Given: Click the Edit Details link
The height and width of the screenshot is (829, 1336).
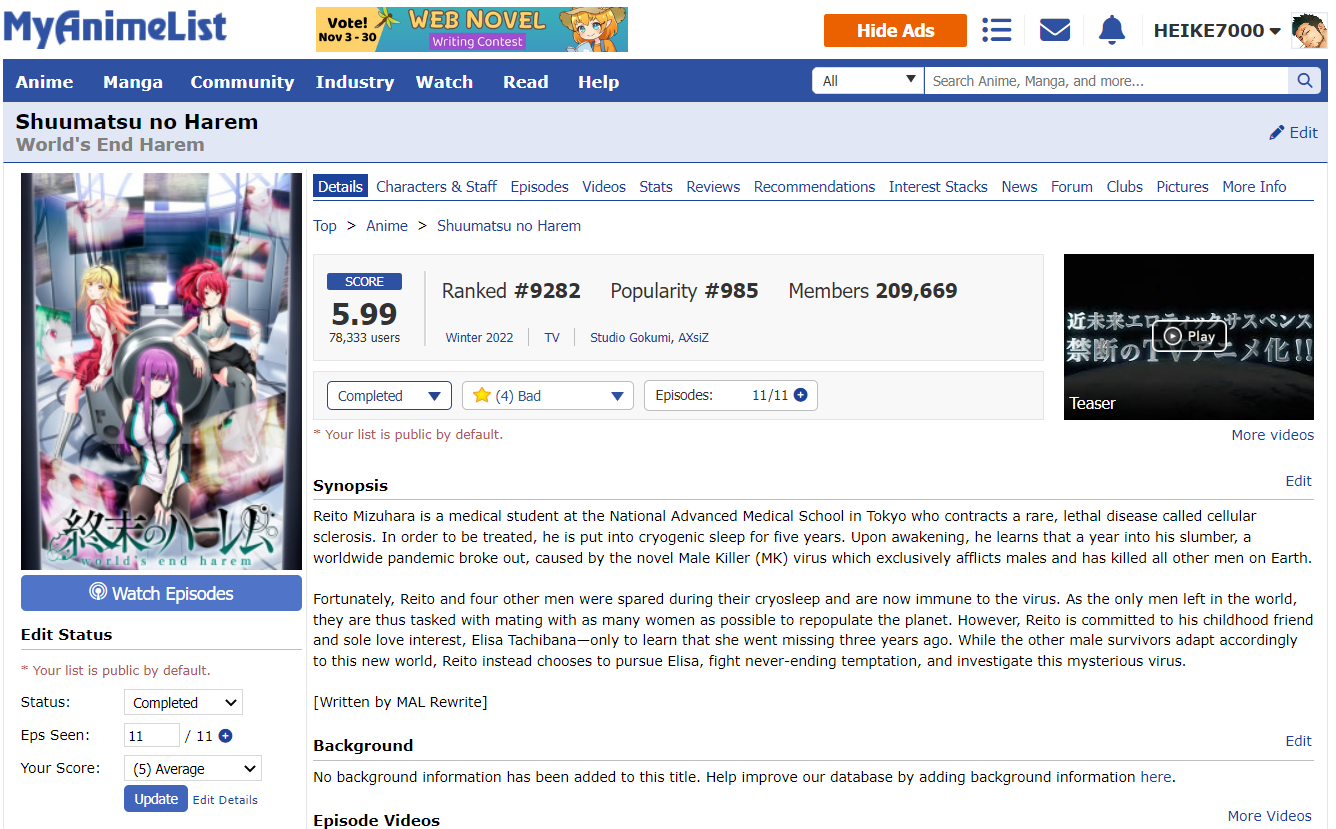Looking at the screenshot, I should (225, 800).
